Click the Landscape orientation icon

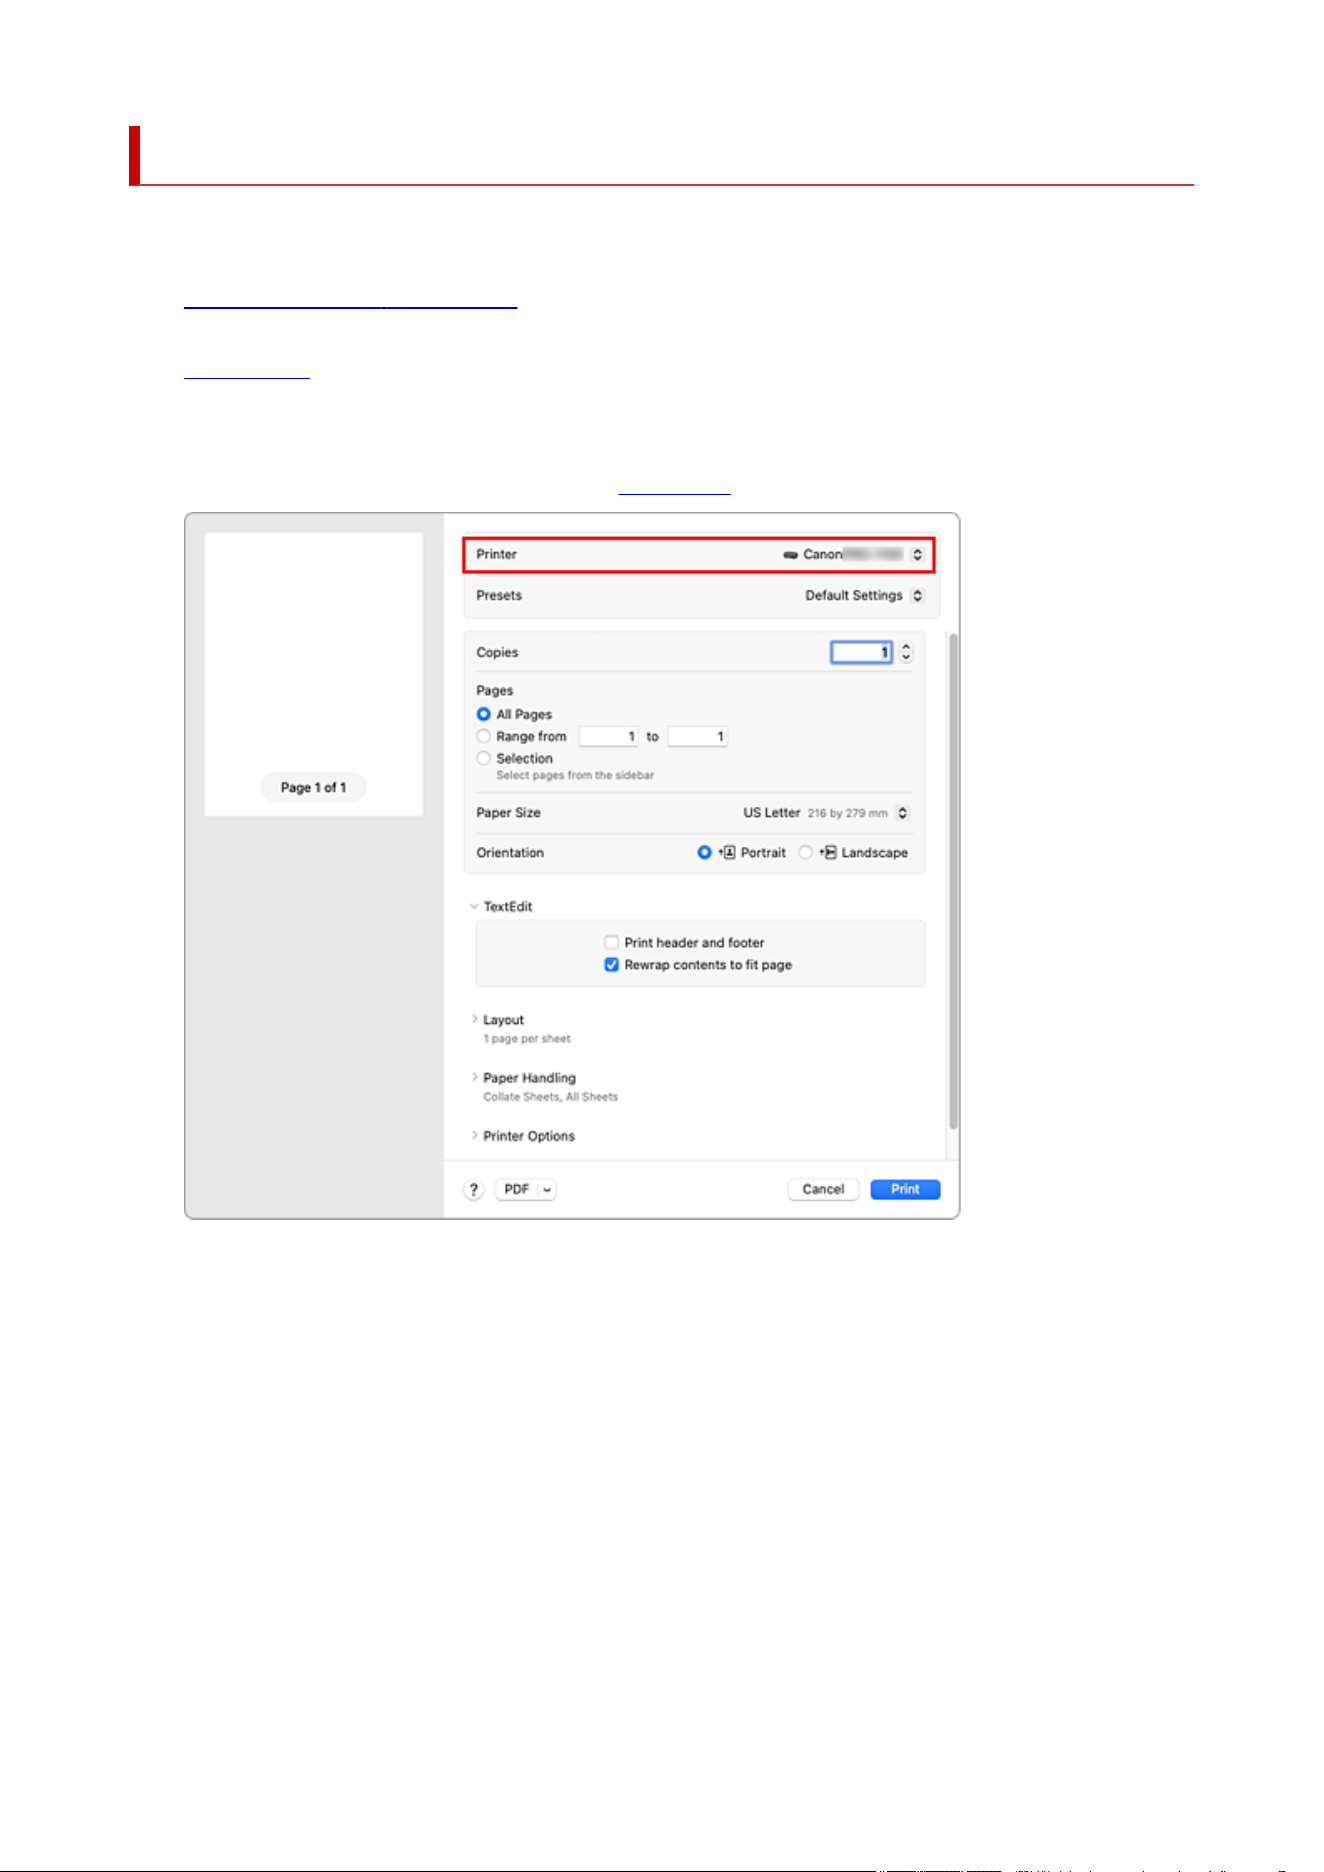(x=828, y=852)
